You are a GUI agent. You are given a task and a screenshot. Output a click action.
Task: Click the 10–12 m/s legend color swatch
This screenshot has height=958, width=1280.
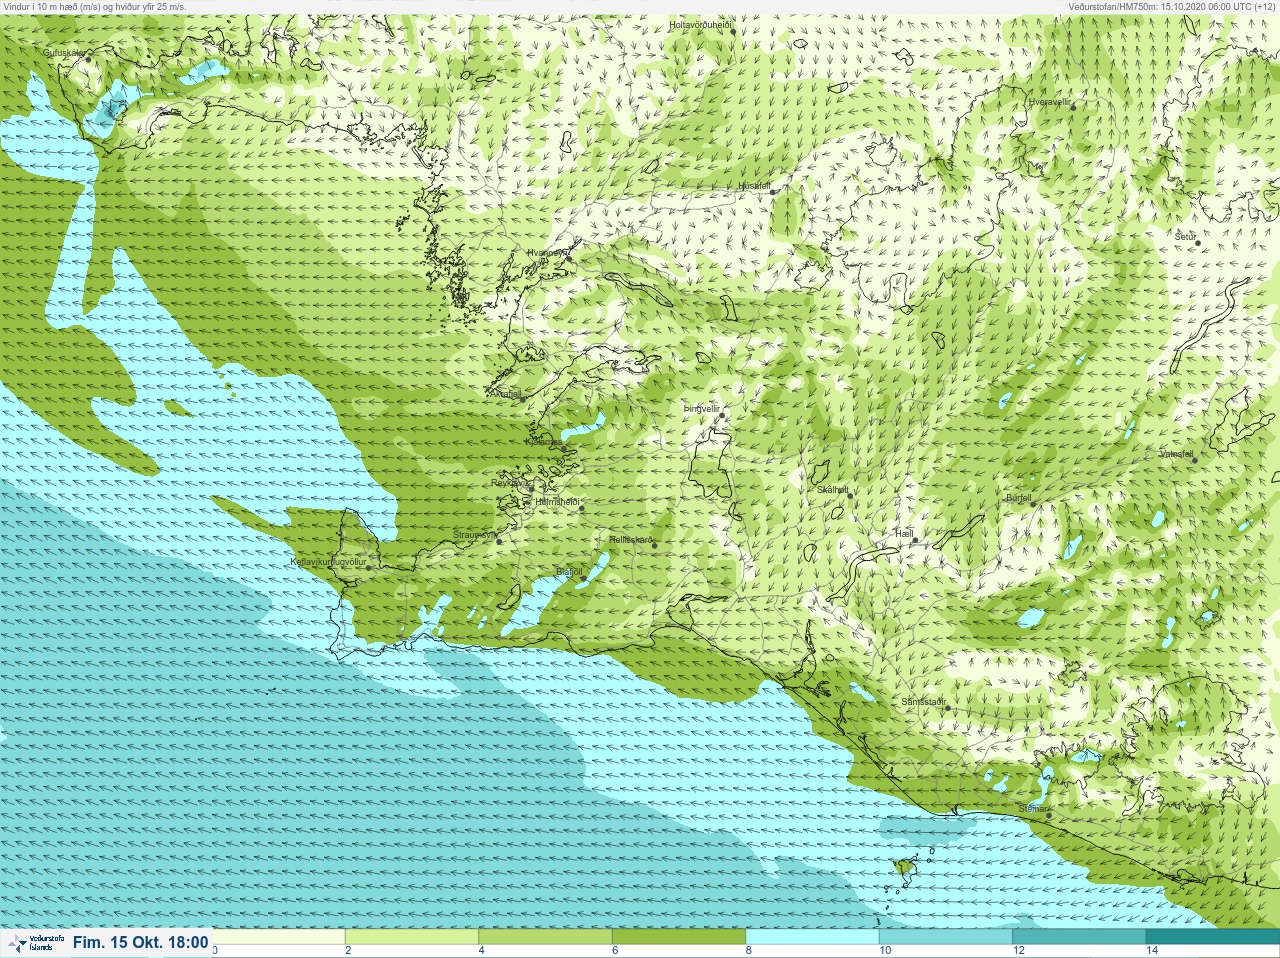[945, 937]
